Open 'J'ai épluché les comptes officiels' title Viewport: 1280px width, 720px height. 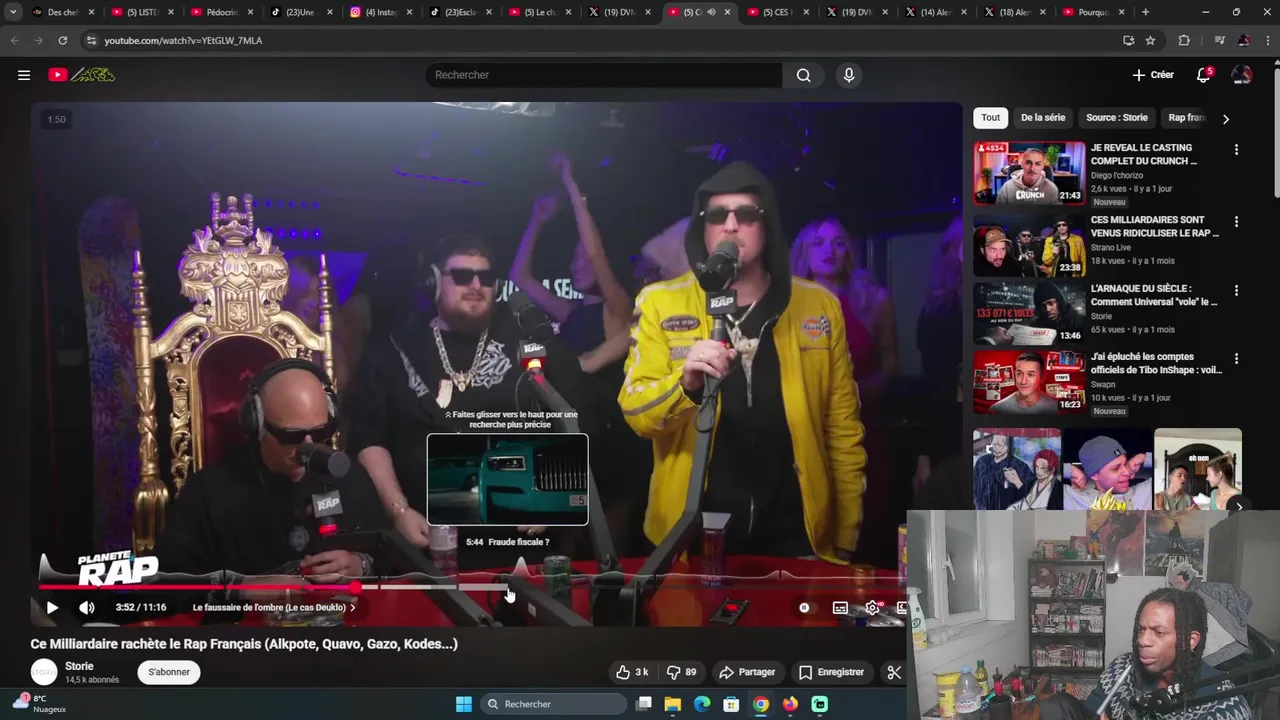[1156, 363]
